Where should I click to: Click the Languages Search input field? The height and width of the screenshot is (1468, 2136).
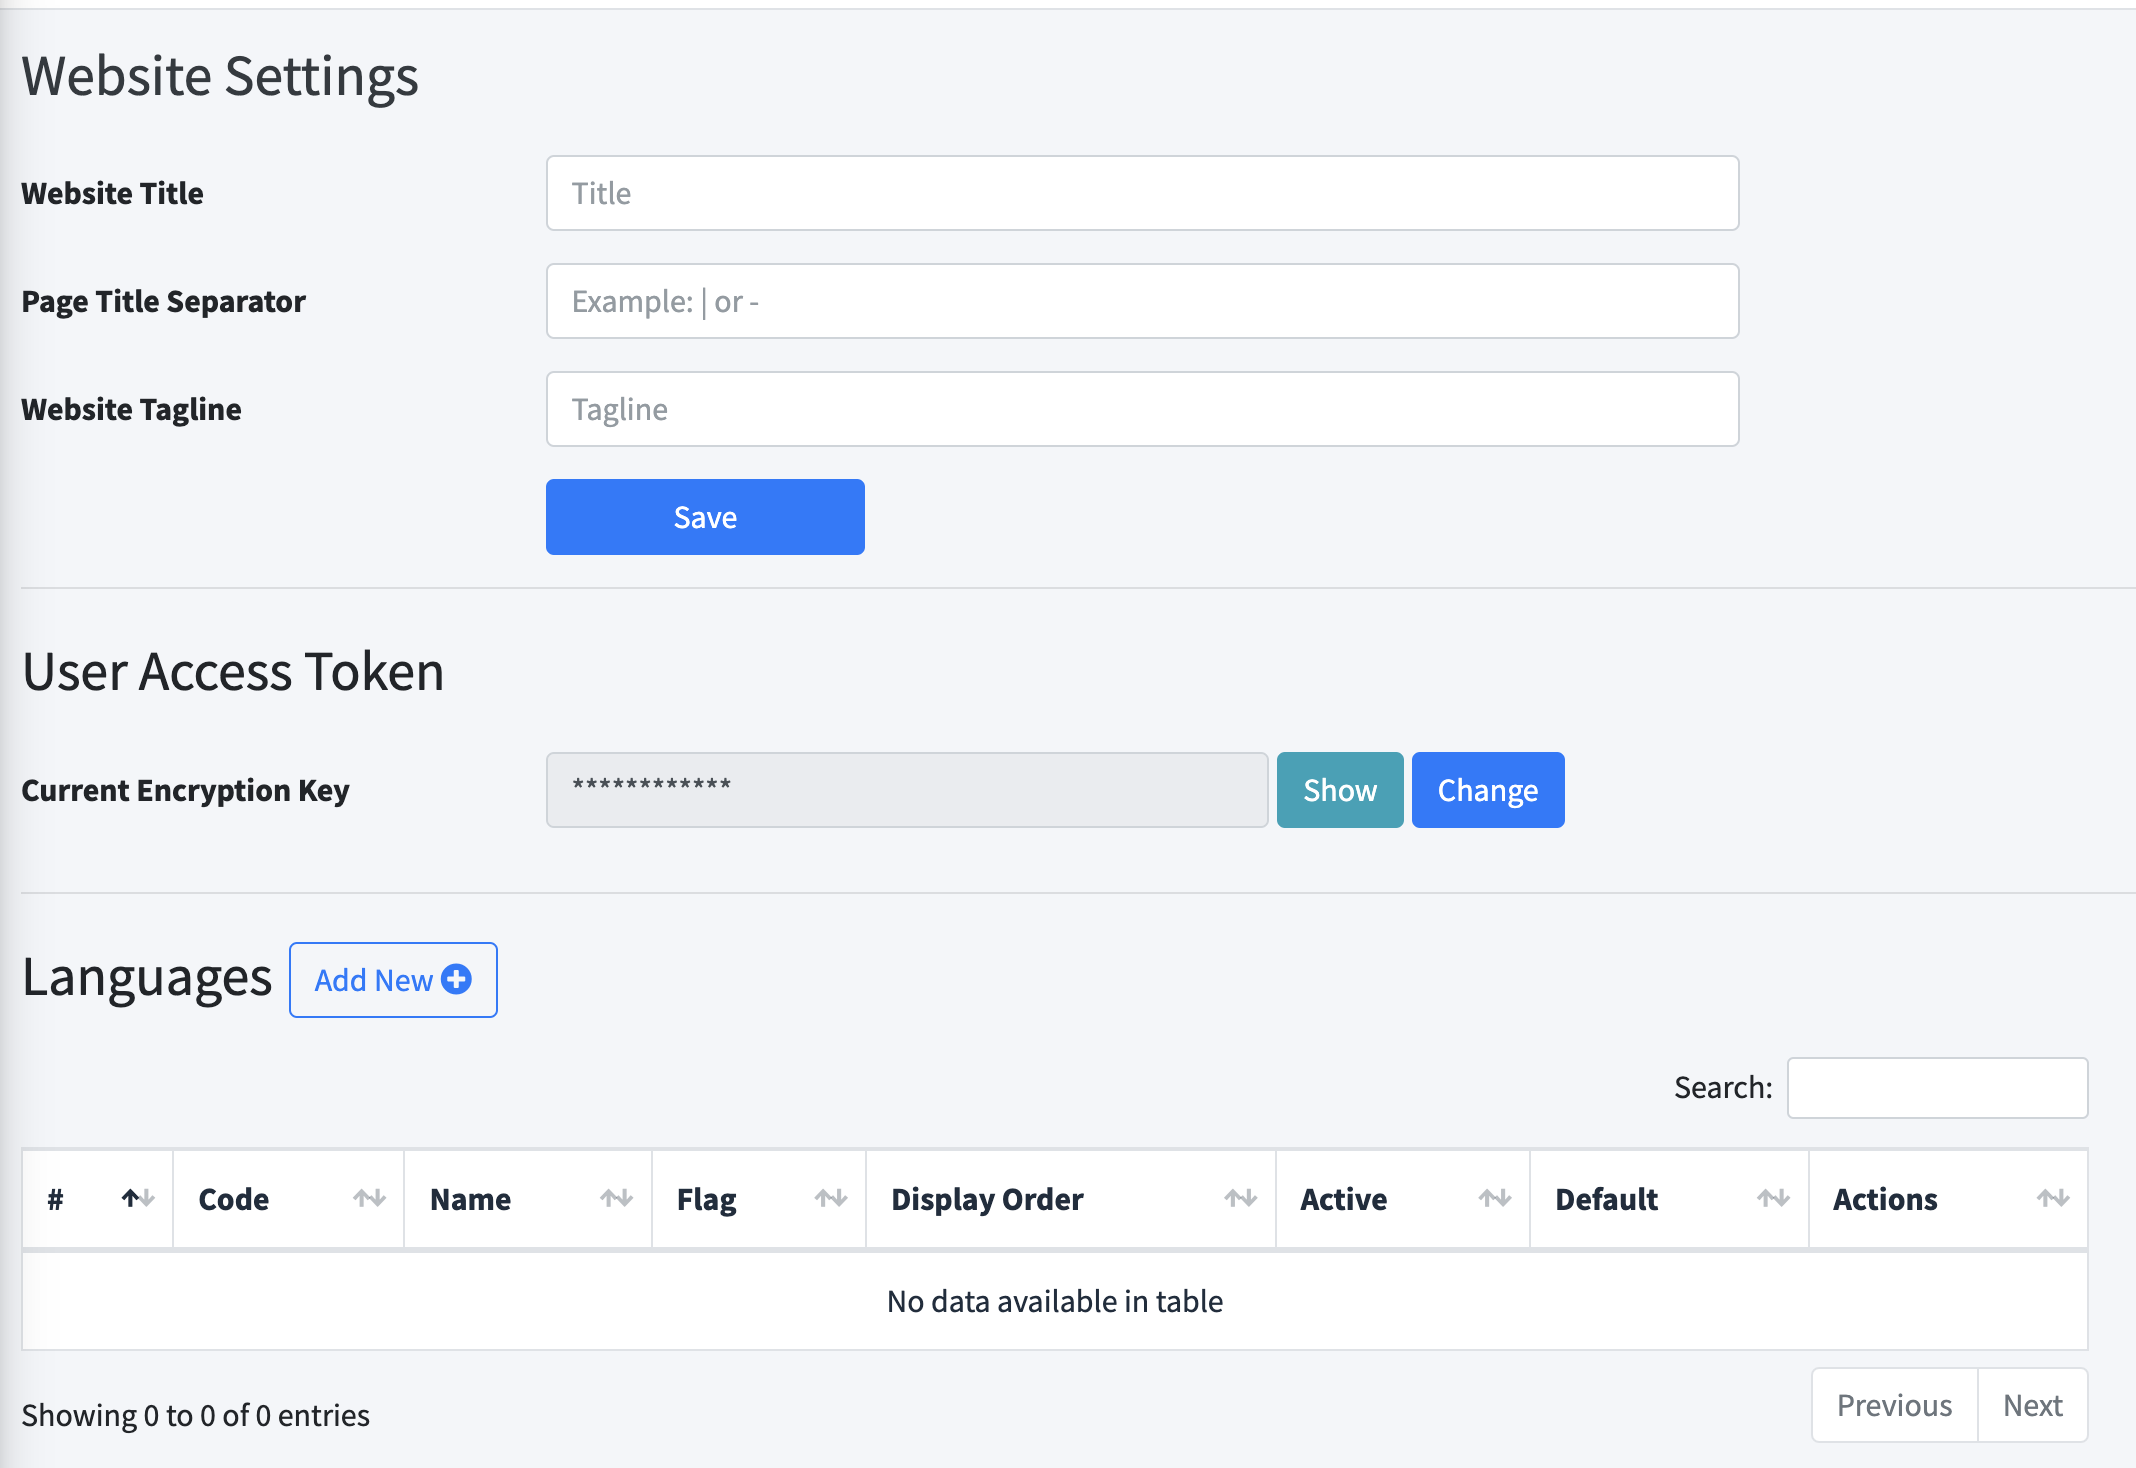tap(1935, 1086)
